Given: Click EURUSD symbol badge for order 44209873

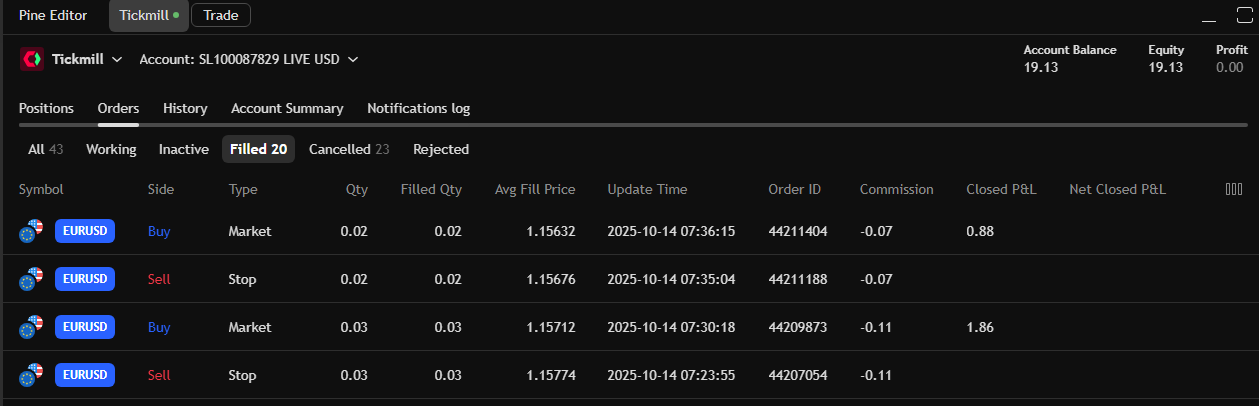Looking at the screenshot, I should pyautogui.click(x=85, y=327).
